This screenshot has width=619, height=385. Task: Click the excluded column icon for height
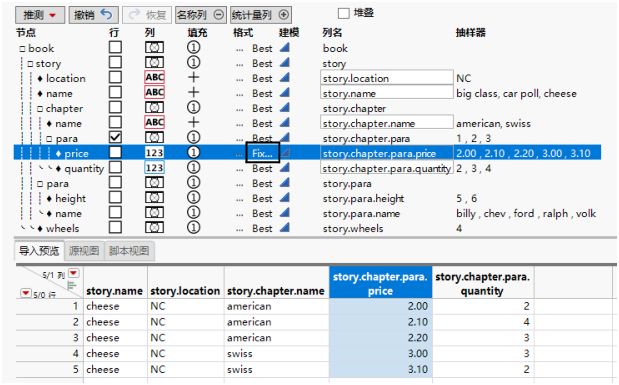pos(154,198)
